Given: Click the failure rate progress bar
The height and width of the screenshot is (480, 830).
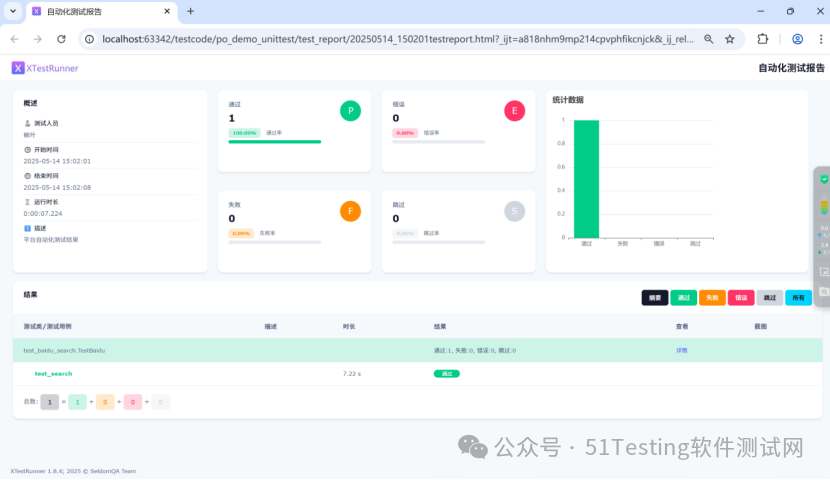Looking at the screenshot, I should coord(275,242).
